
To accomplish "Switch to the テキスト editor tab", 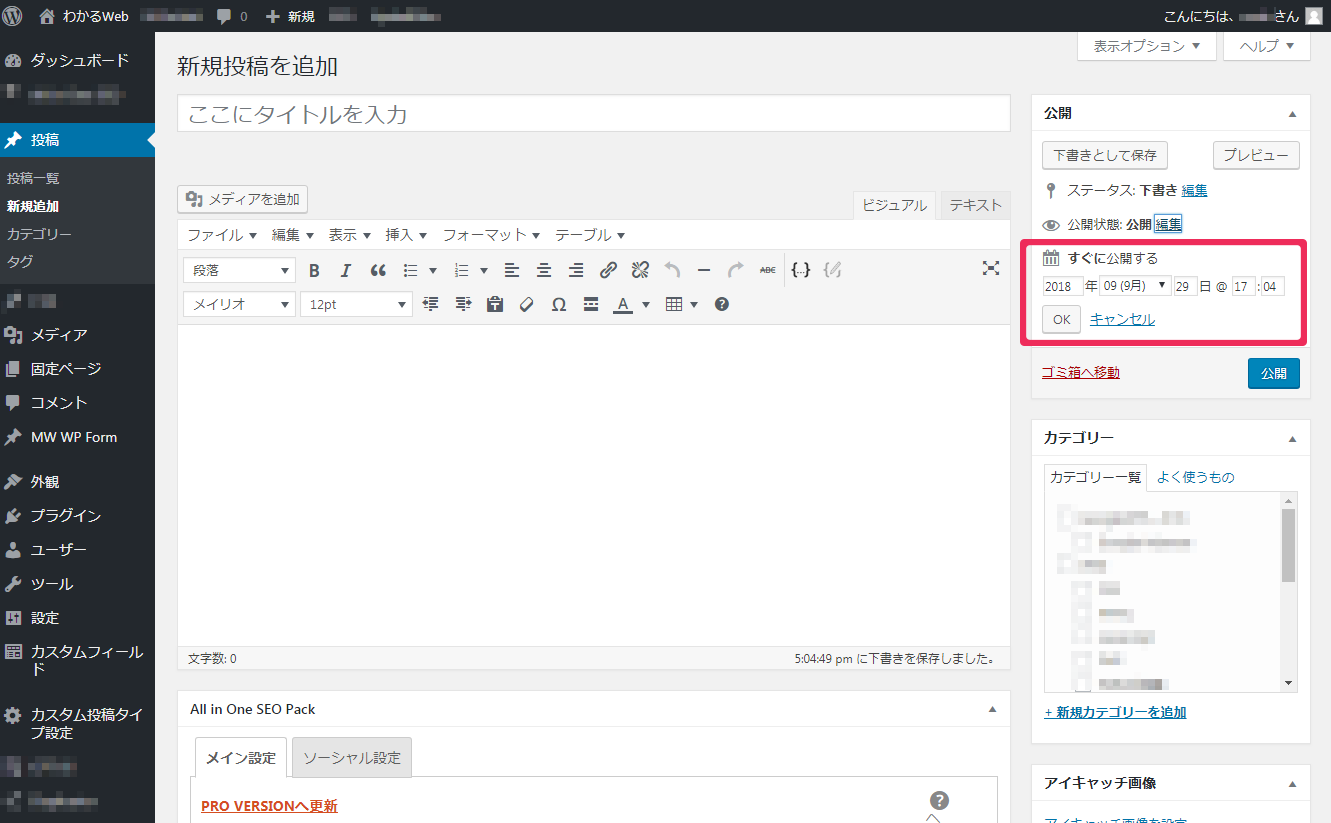I will (975, 205).
